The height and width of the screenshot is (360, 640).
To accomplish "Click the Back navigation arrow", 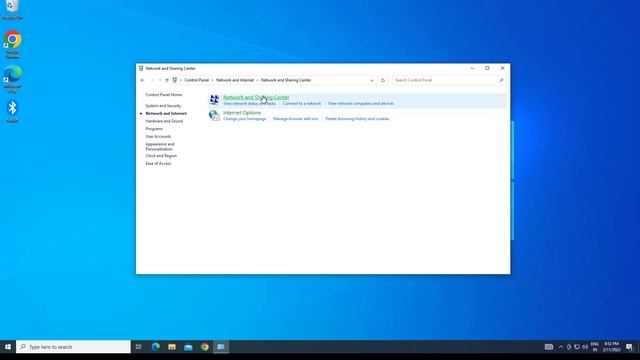I will pos(142,80).
